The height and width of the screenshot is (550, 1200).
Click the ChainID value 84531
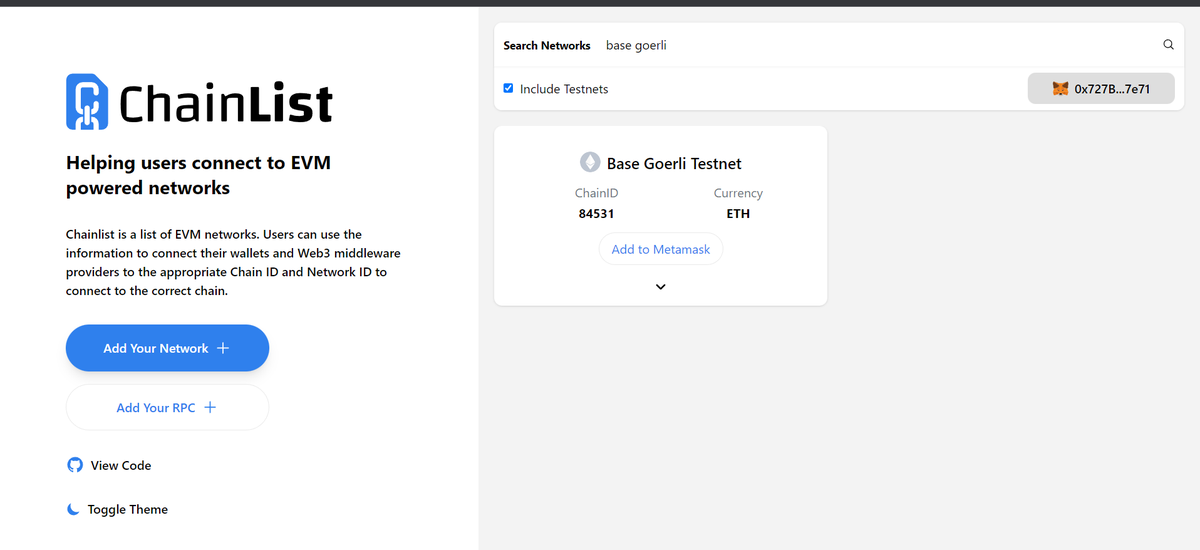click(597, 214)
